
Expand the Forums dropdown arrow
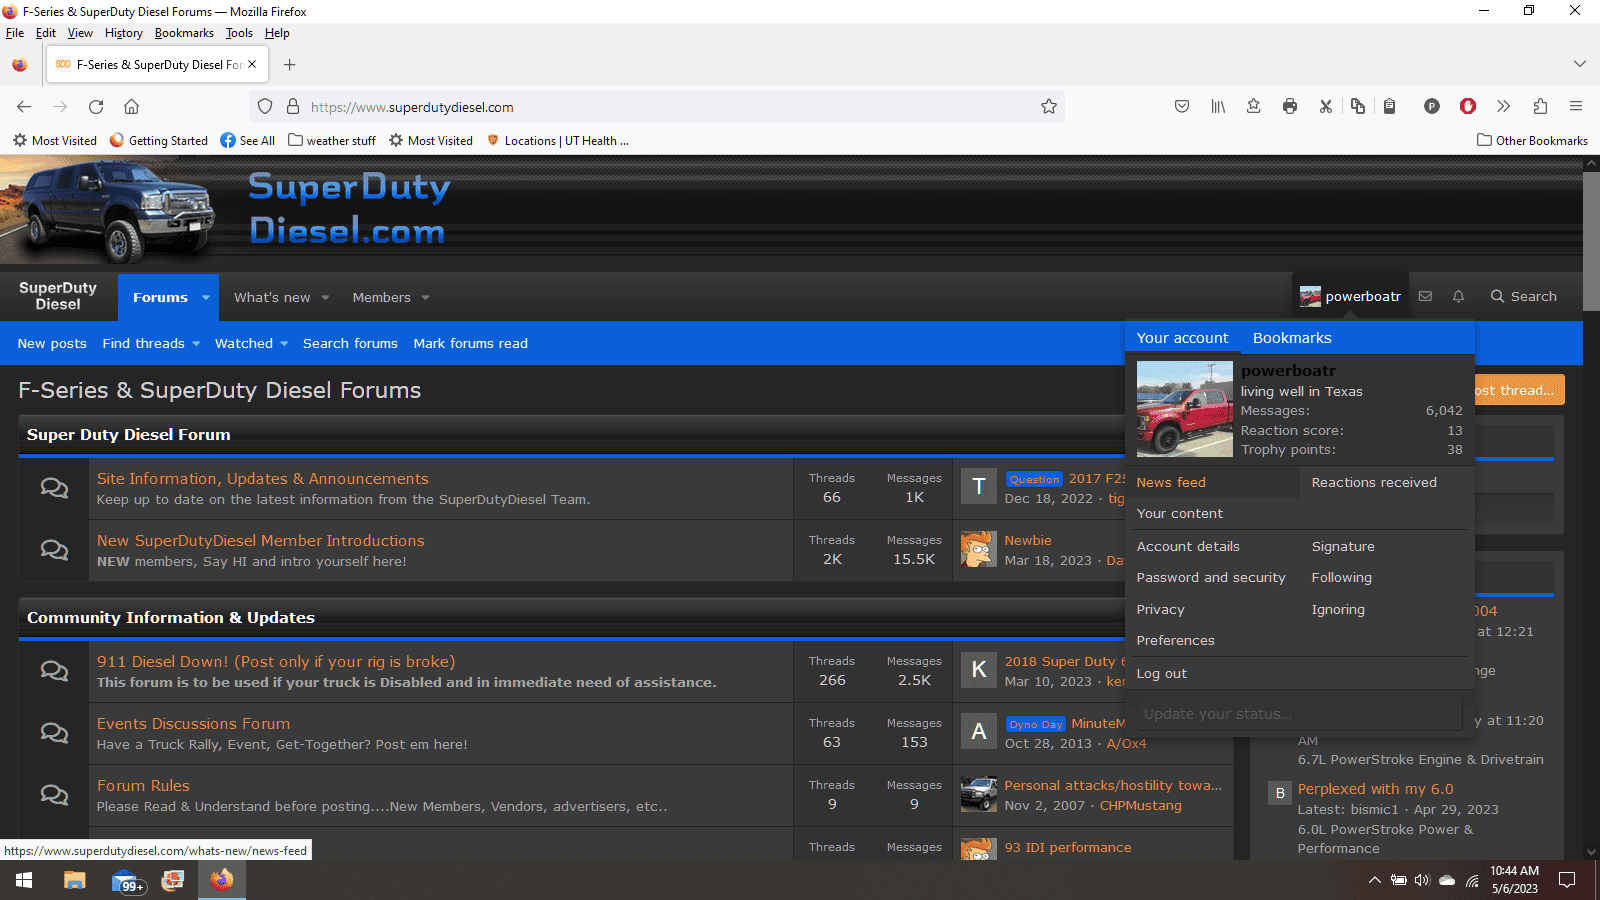(x=206, y=298)
